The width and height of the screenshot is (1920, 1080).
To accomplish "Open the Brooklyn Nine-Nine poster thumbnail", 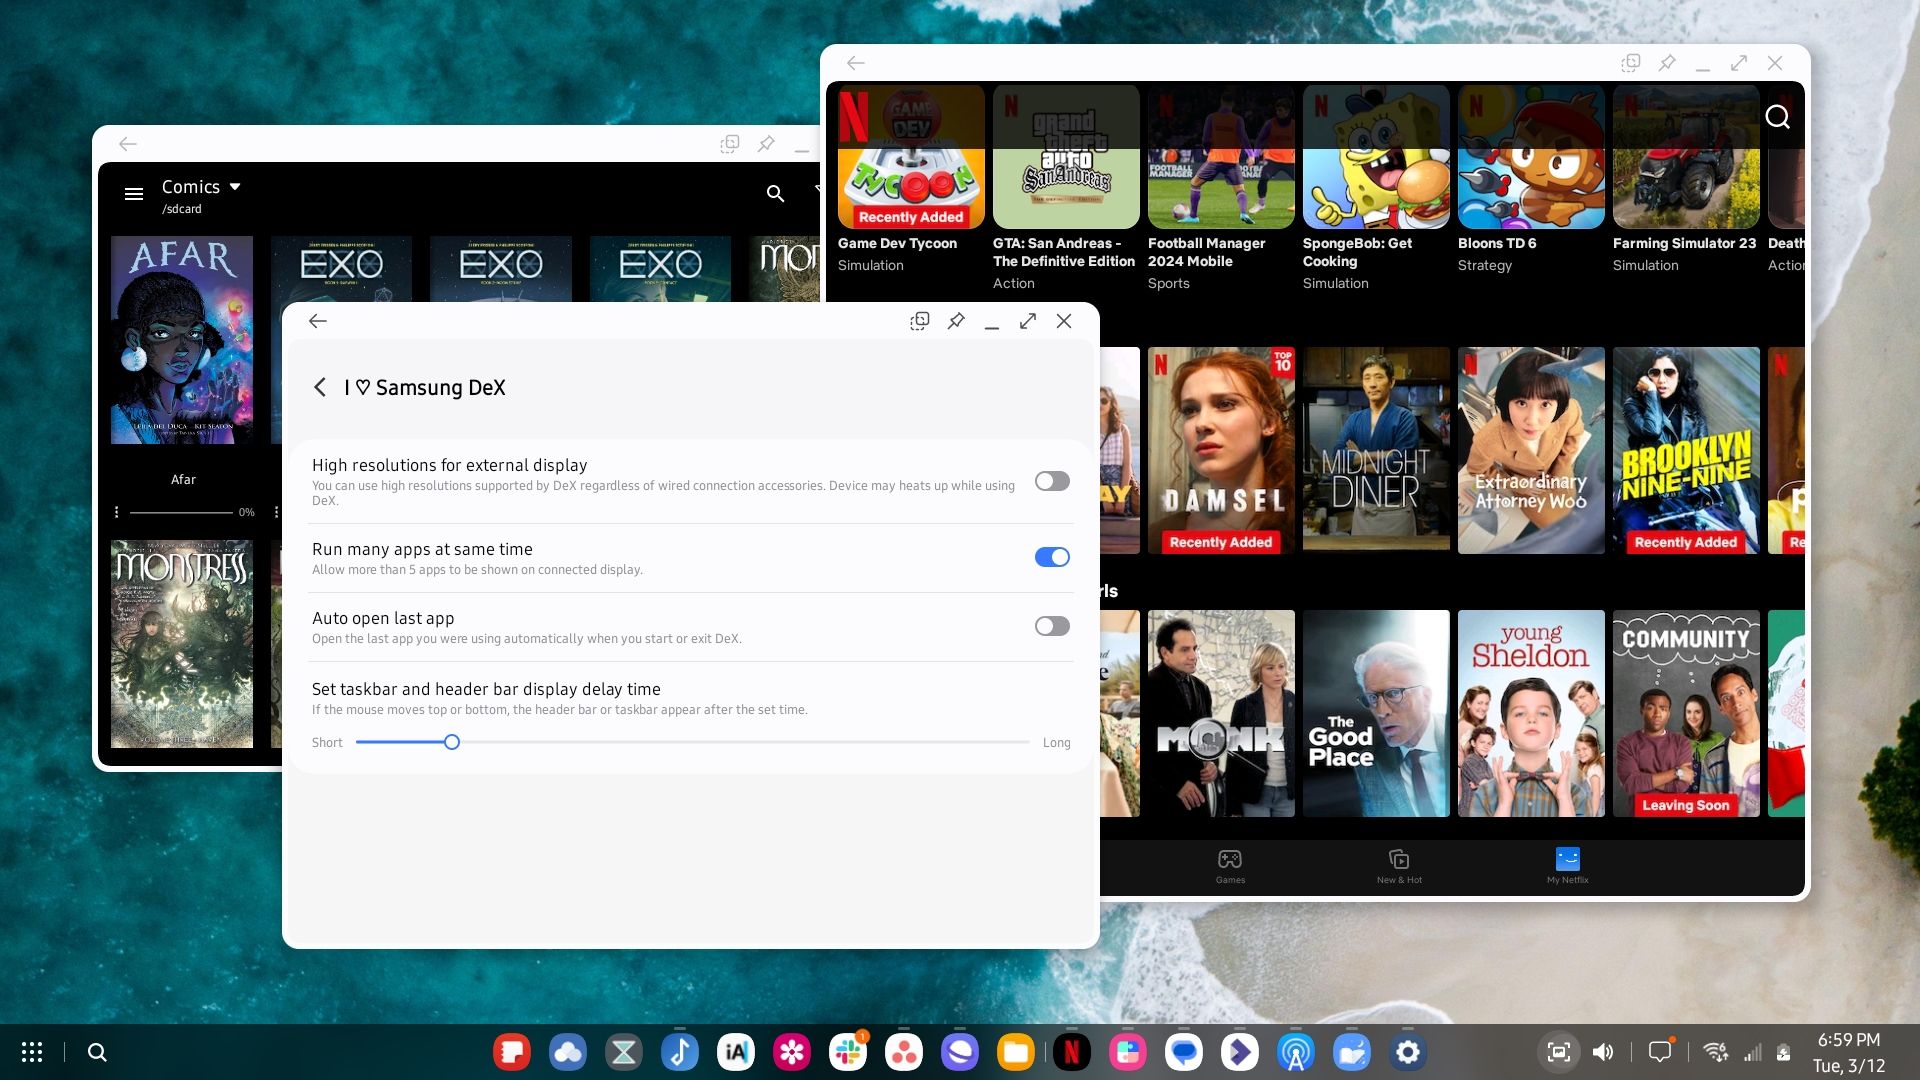I will click(x=1685, y=450).
